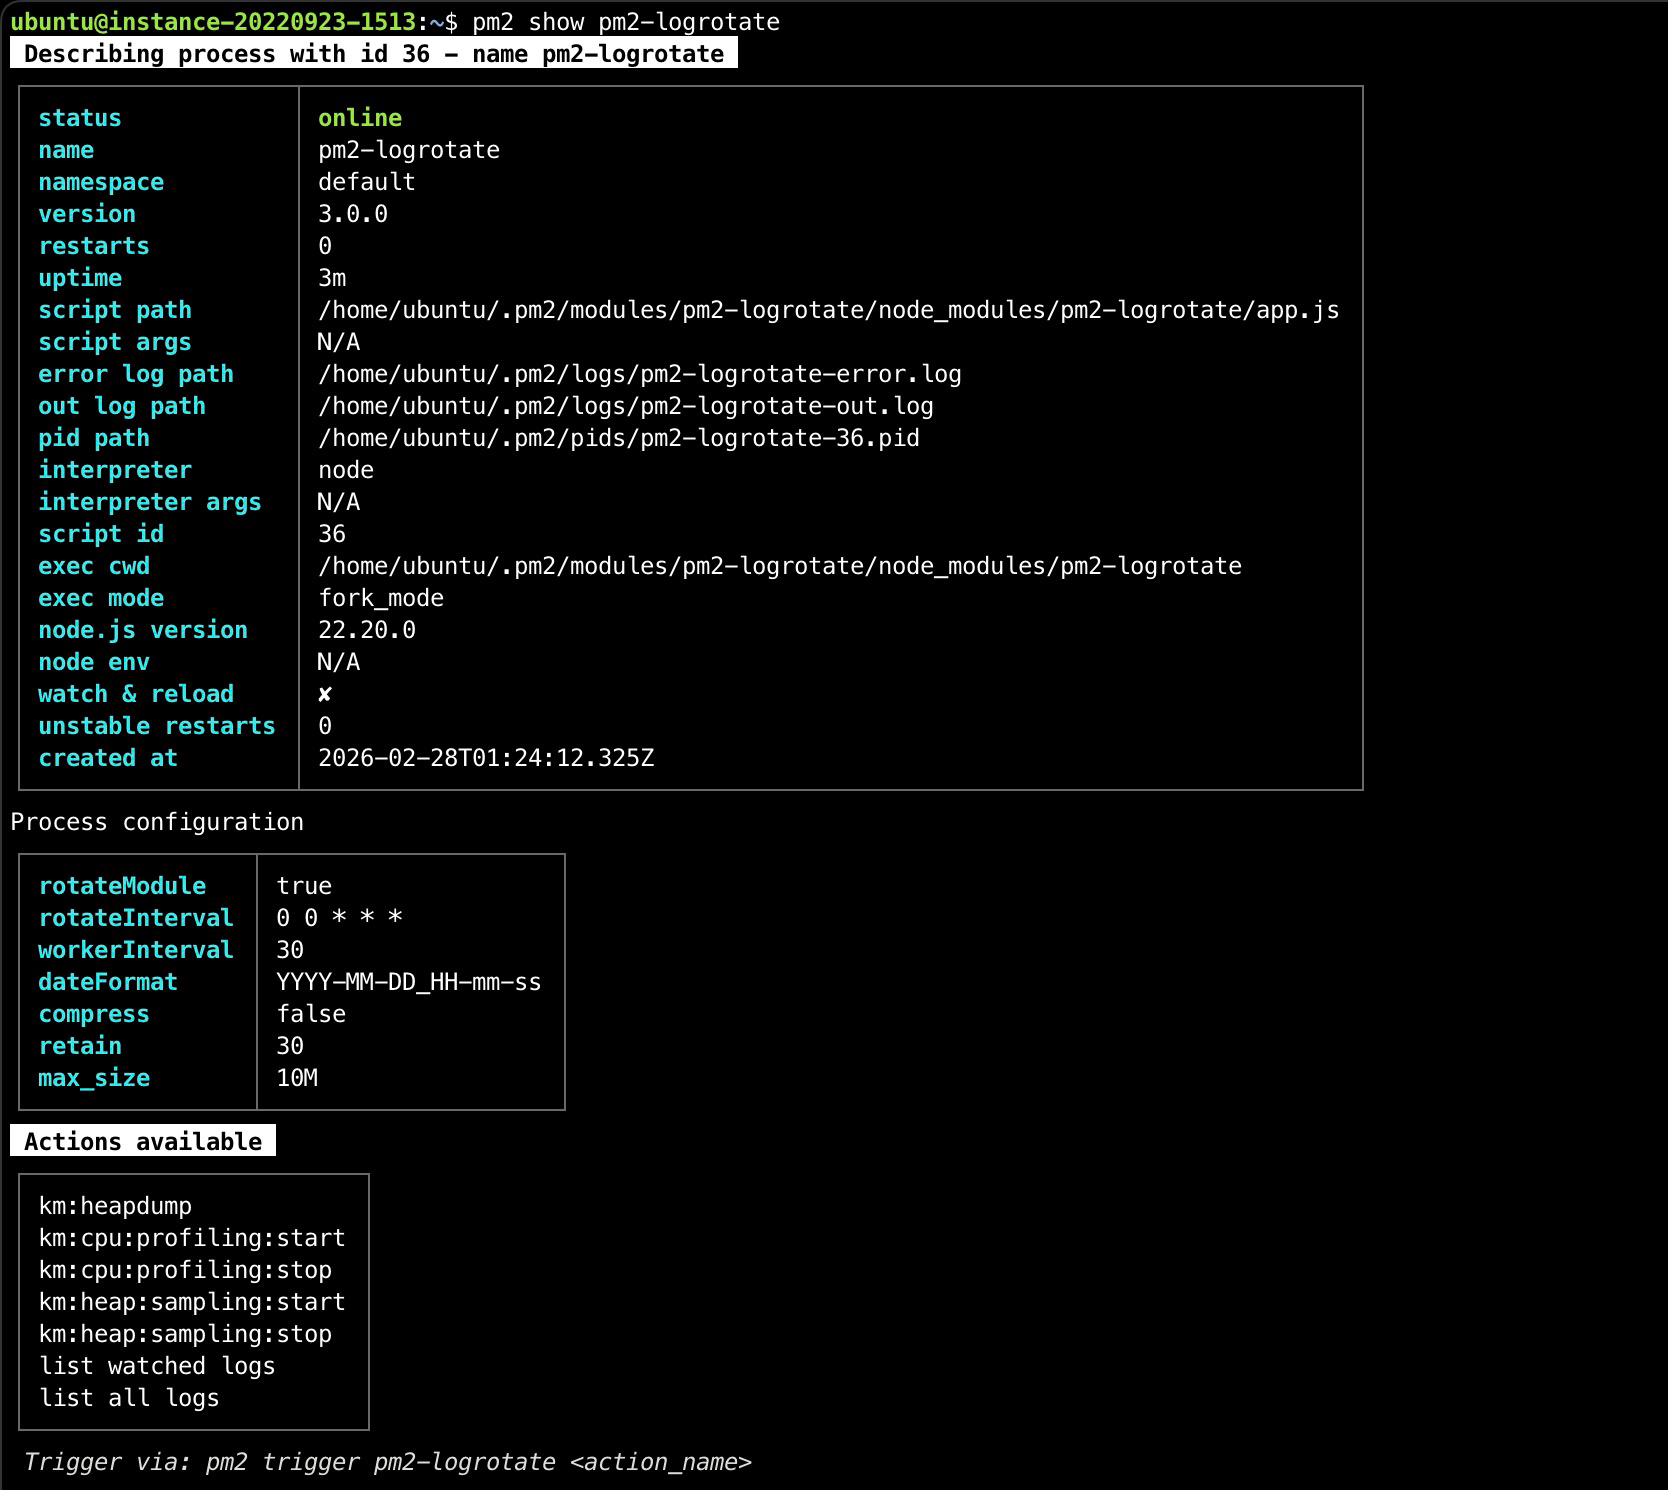
Task: Select the list watched logs action
Action: pyautogui.click(x=157, y=1366)
